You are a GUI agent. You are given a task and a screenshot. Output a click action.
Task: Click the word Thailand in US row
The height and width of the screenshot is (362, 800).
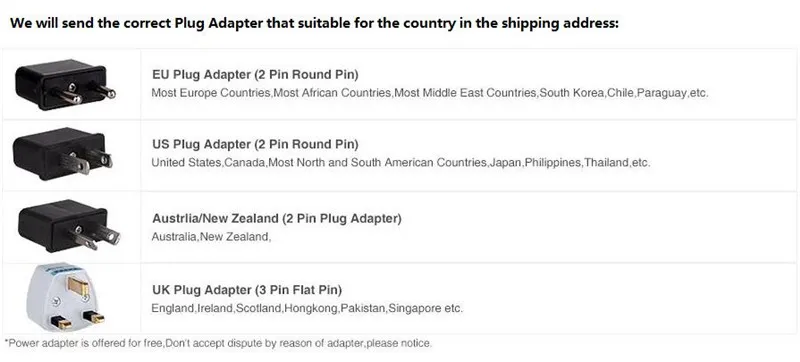(606, 163)
